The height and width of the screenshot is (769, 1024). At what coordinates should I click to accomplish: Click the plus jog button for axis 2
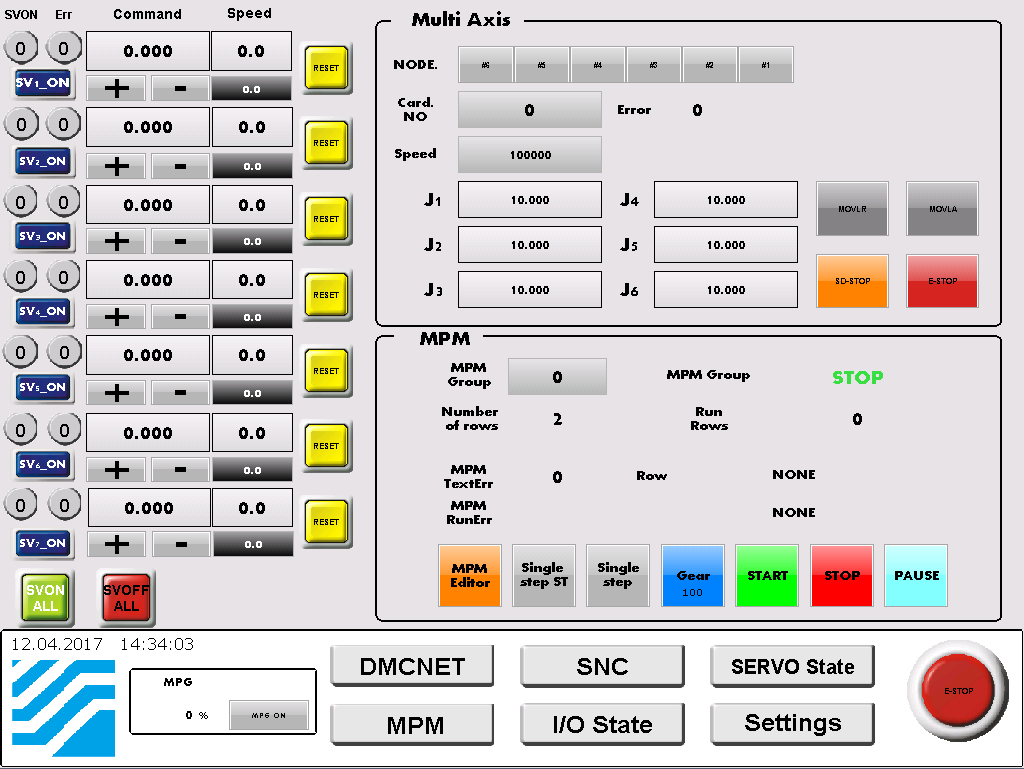[x=117, y=165]
